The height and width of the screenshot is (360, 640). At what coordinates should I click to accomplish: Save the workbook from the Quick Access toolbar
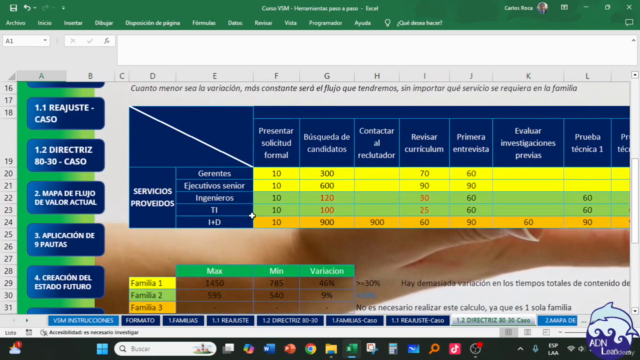13,8
